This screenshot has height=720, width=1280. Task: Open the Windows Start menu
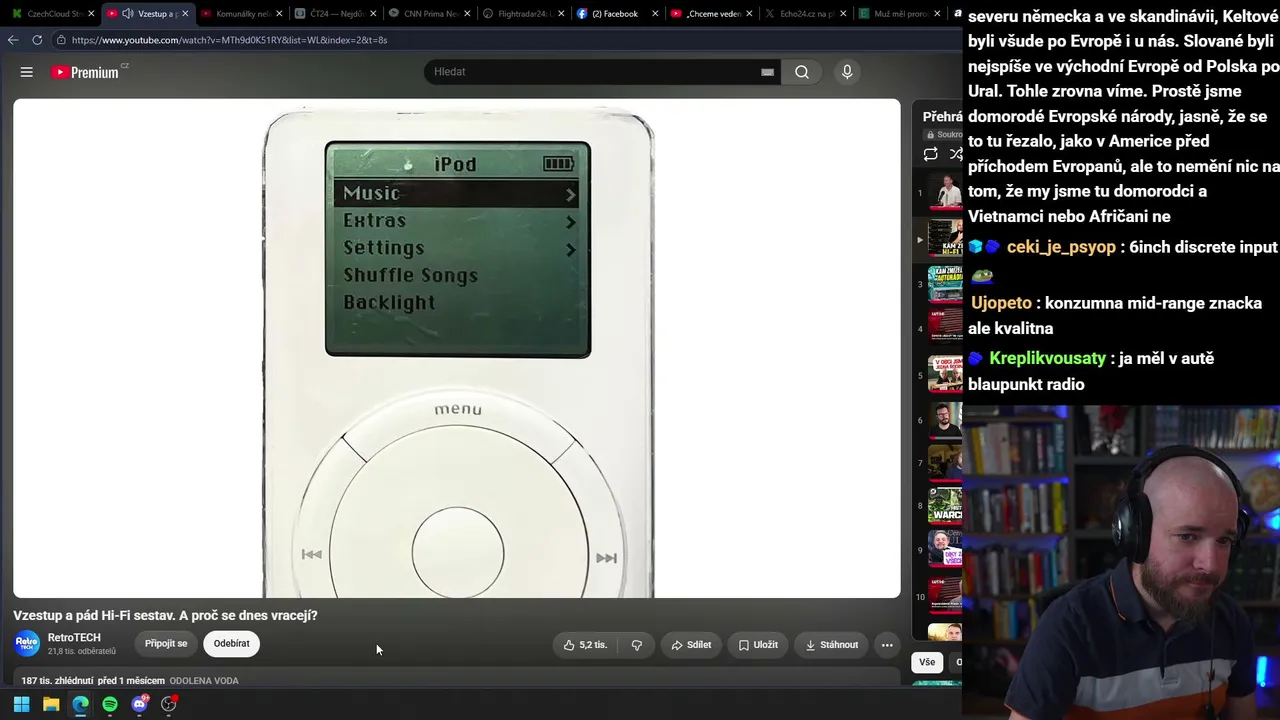[x=21, y=704]
